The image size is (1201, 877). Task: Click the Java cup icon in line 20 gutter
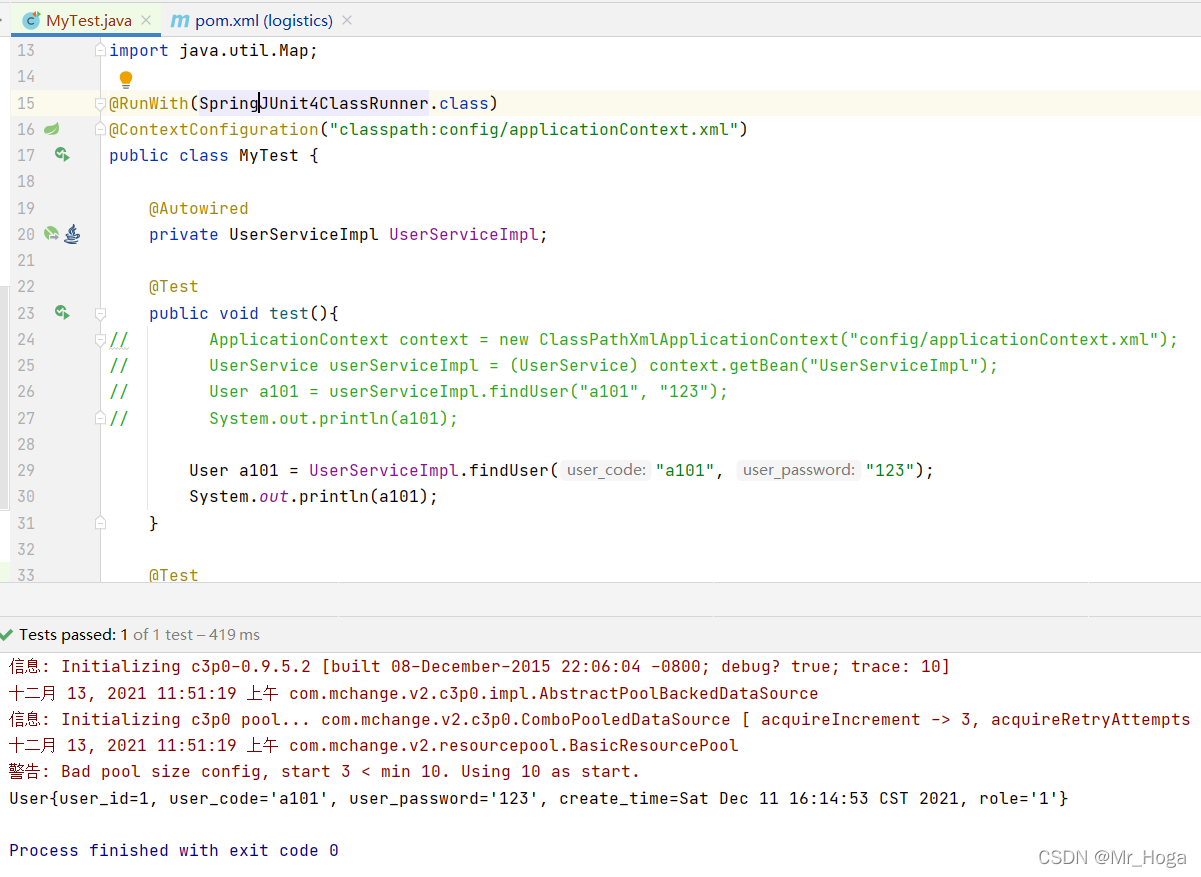(x=72, y=233)
